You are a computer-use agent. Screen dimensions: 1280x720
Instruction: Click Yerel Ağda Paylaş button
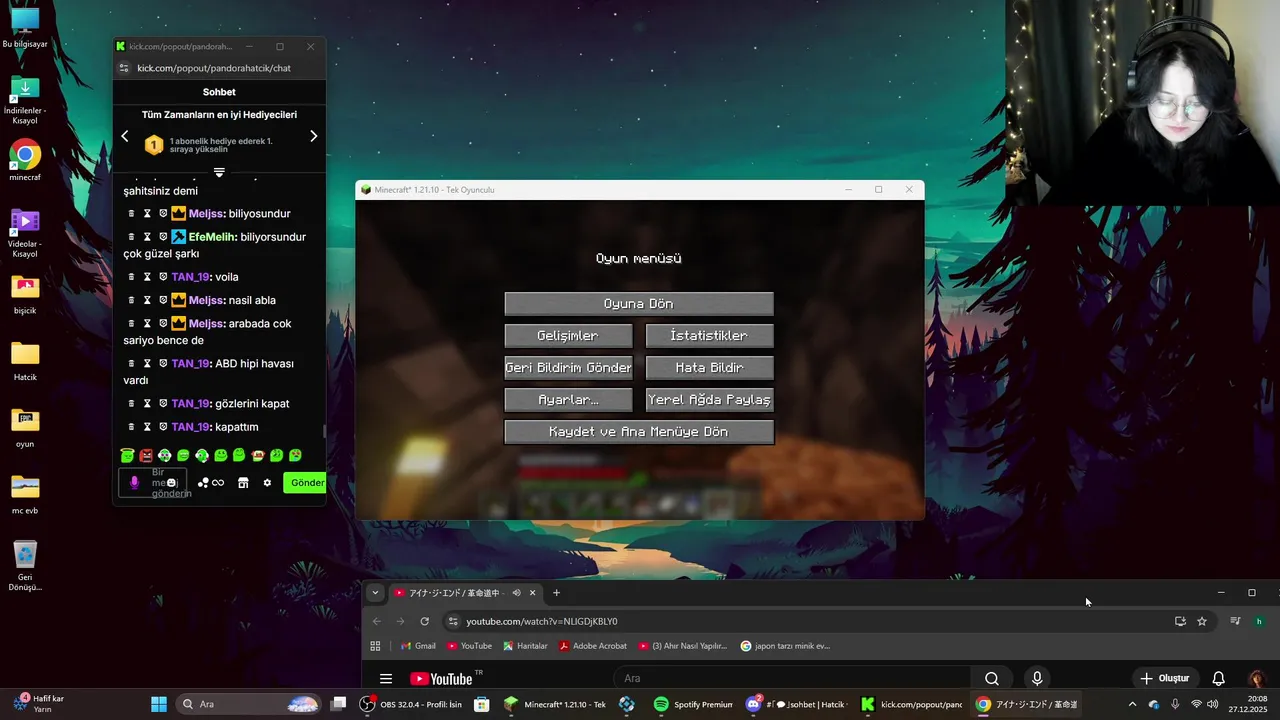[709, 400]
